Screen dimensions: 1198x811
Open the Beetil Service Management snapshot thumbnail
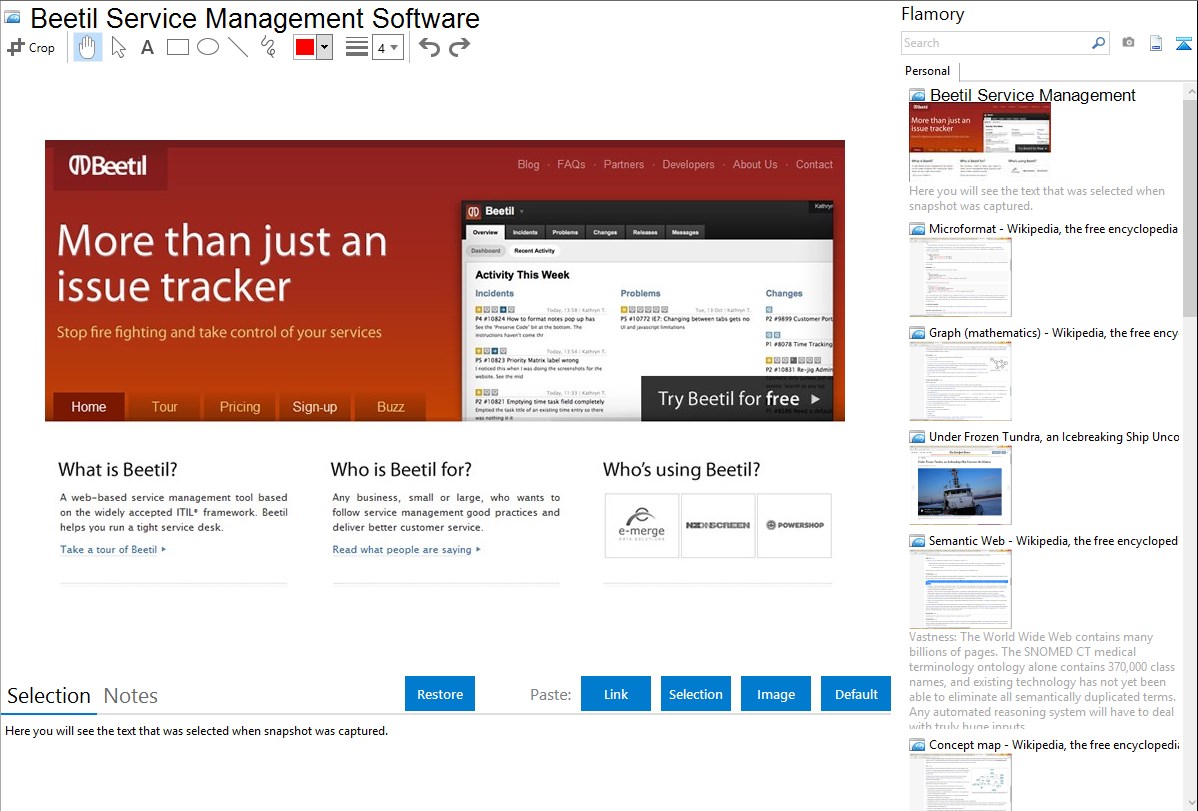(x=979, y=142)
